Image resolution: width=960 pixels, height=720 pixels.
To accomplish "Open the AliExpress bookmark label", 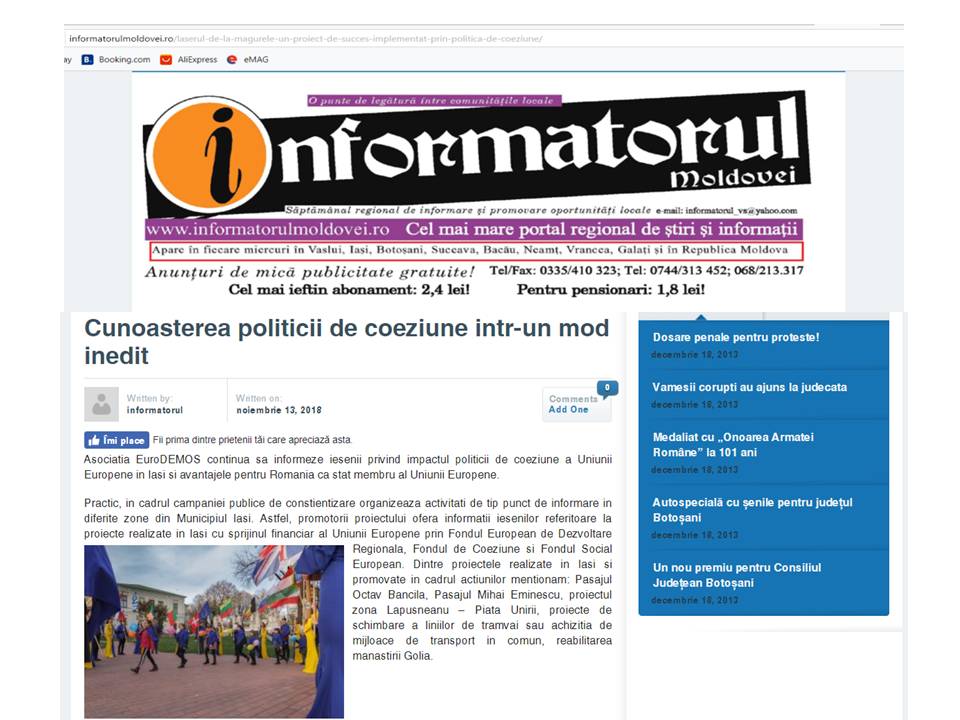I will coord(197,59).
